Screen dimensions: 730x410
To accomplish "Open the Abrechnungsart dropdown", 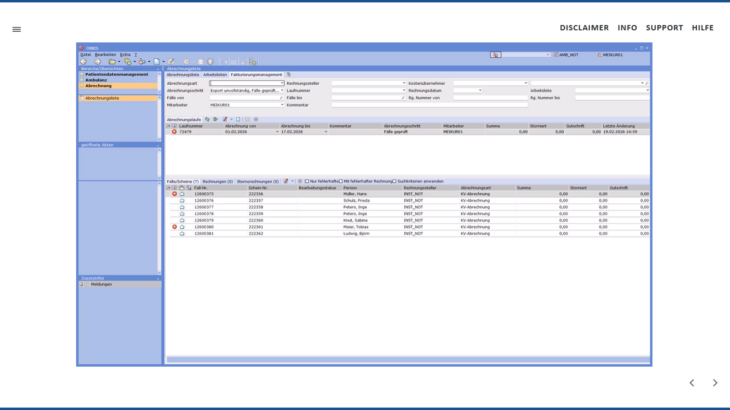I will point(283,83).
